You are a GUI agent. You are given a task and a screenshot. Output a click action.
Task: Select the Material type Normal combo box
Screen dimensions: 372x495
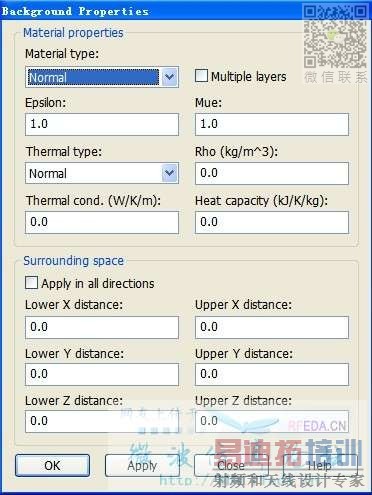click(x=102, y=77)
